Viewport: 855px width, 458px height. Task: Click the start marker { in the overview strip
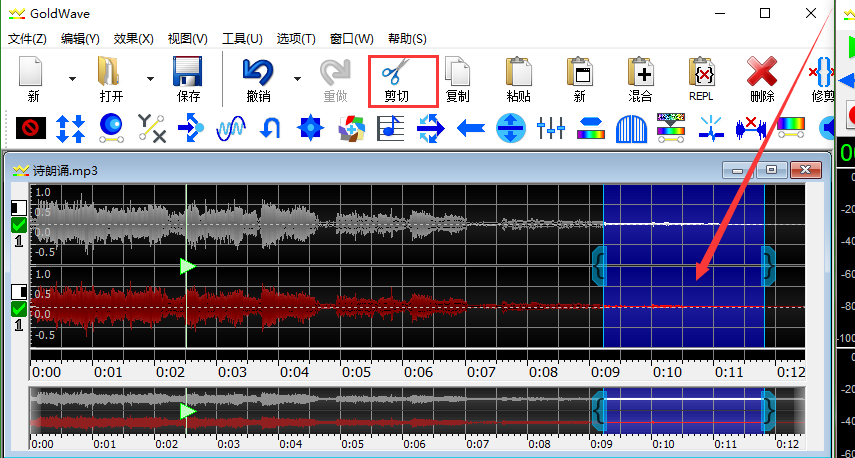[x=599, y=411]
